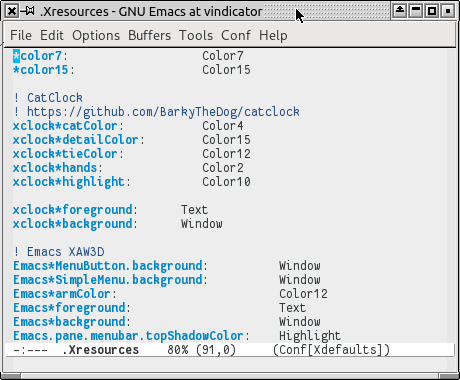The width and height of the screenshot is (460, 380).
Task: Click the vertical scrollbar on the right edge
Action: (x=451, y=197)
